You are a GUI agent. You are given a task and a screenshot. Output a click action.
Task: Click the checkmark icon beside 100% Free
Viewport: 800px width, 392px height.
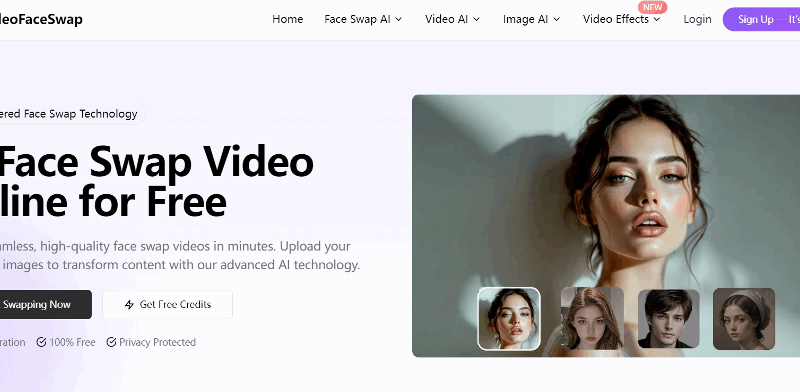[x=41, y=342]
